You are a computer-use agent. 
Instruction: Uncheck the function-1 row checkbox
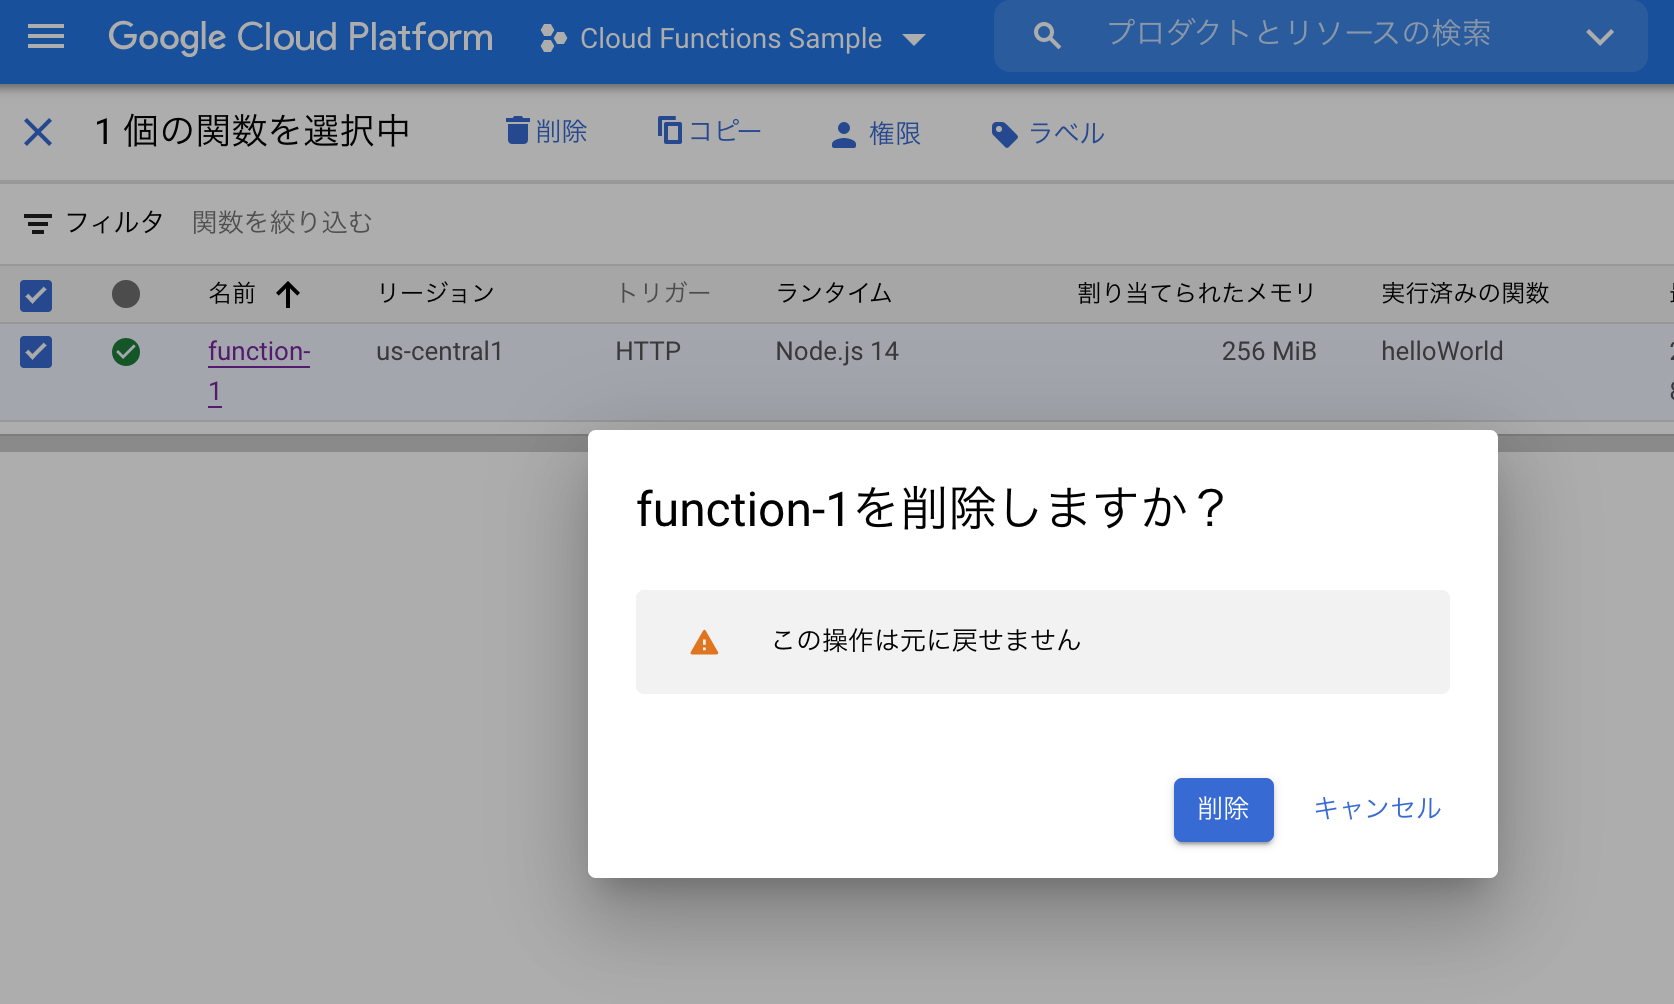pos(35,352)
